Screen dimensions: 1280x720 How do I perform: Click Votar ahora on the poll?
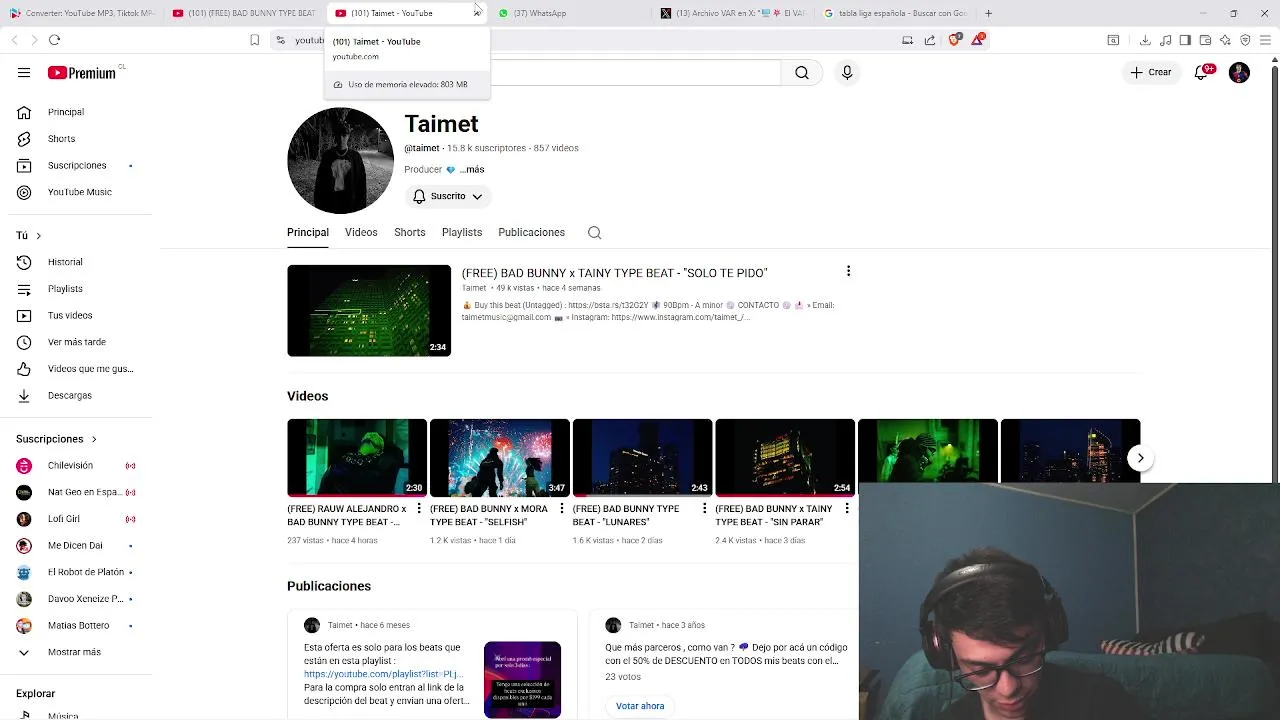[x=640, y=706]
